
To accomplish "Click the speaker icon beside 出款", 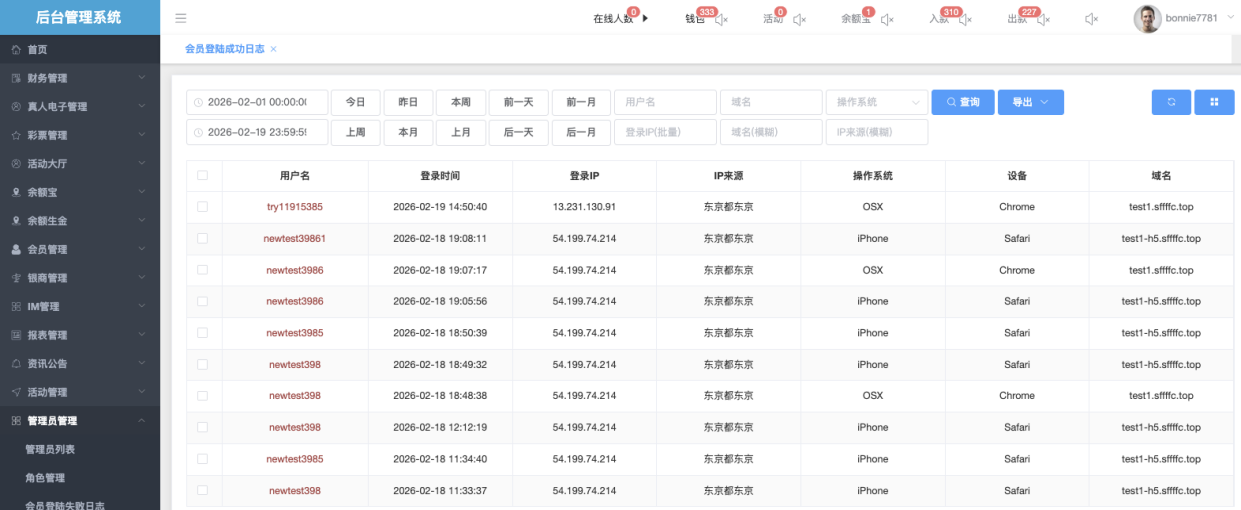I will [x=1043, y=19].
